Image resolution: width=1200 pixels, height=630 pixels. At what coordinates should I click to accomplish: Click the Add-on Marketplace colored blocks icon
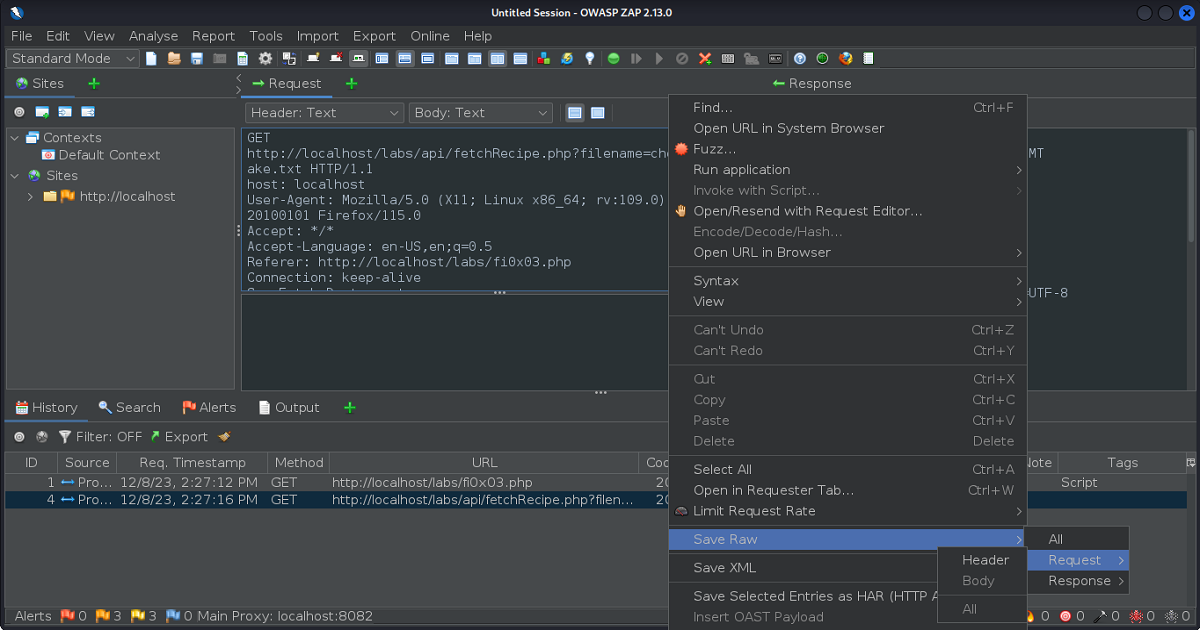point(544,59)
